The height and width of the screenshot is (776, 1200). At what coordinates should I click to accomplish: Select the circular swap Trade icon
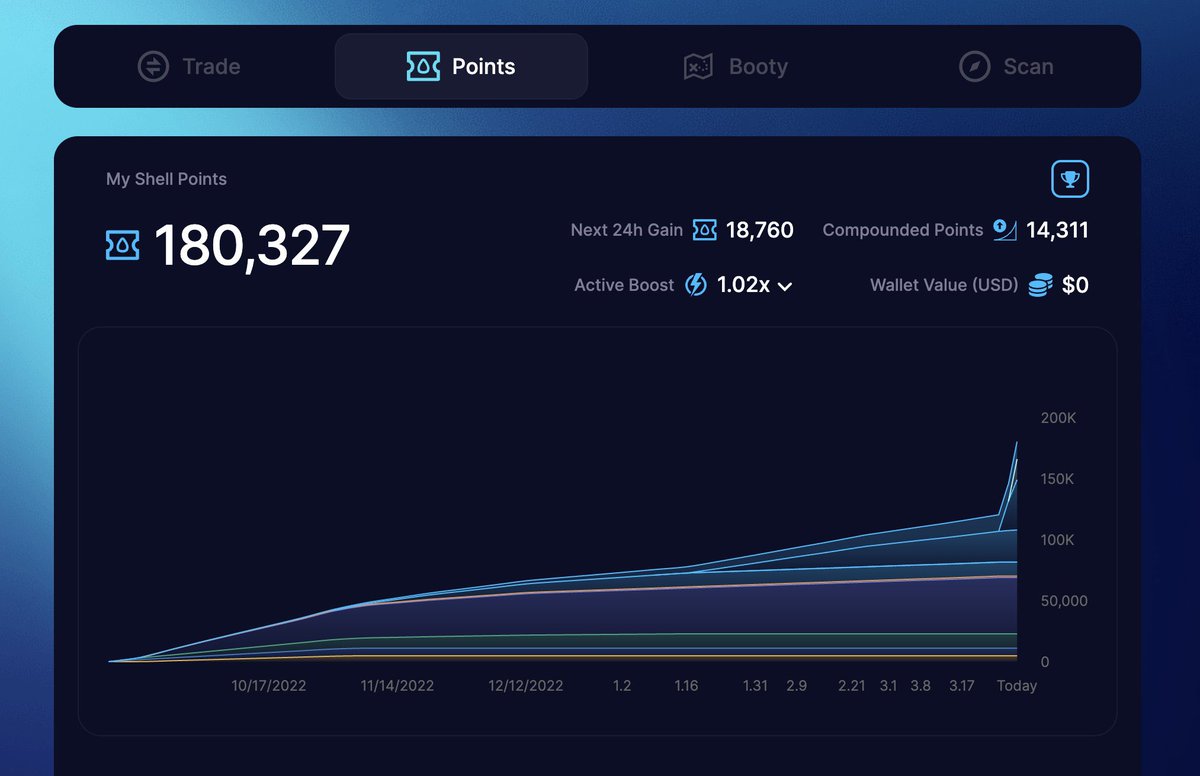pyautogui.click(x=152, y=66)
